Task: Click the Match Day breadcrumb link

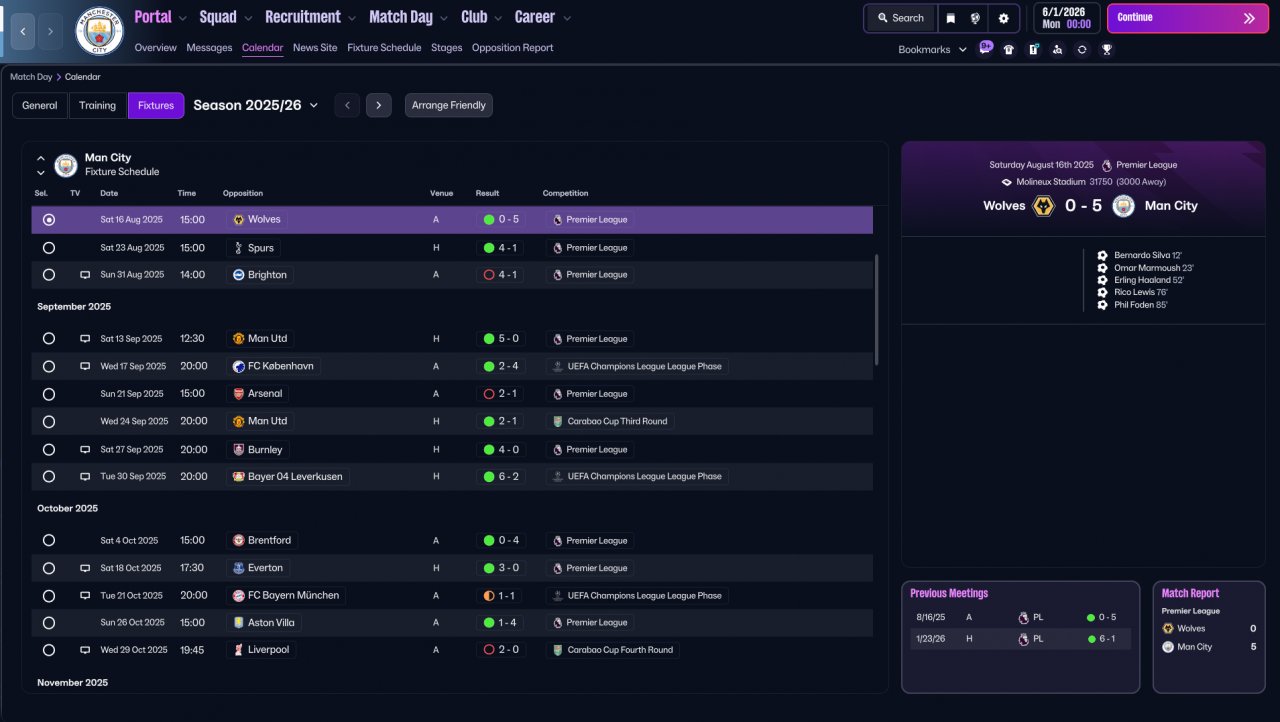Action: [x=31, y=77]
